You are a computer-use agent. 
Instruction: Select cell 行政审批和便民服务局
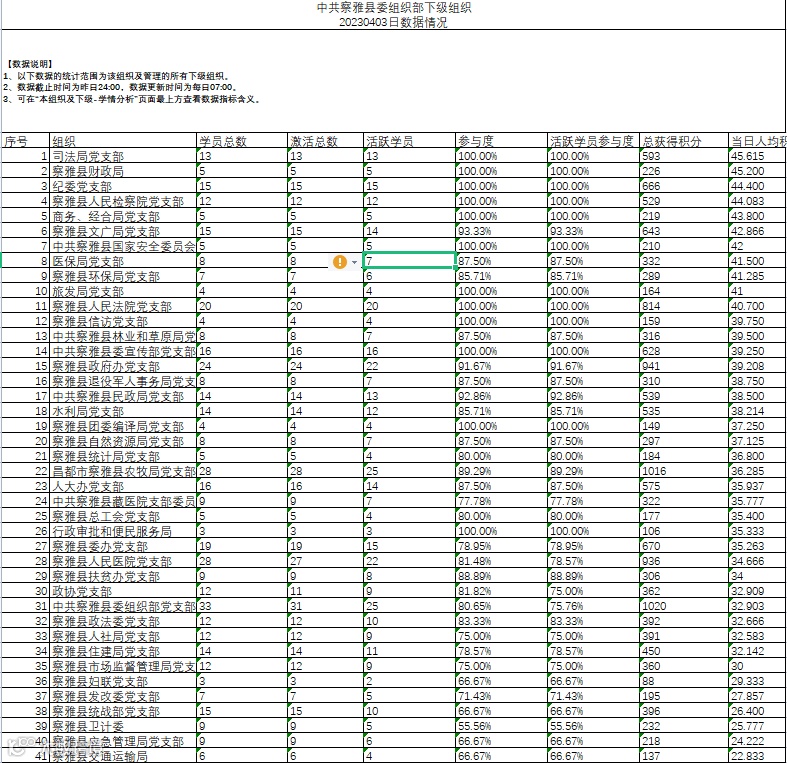point(123,531)
